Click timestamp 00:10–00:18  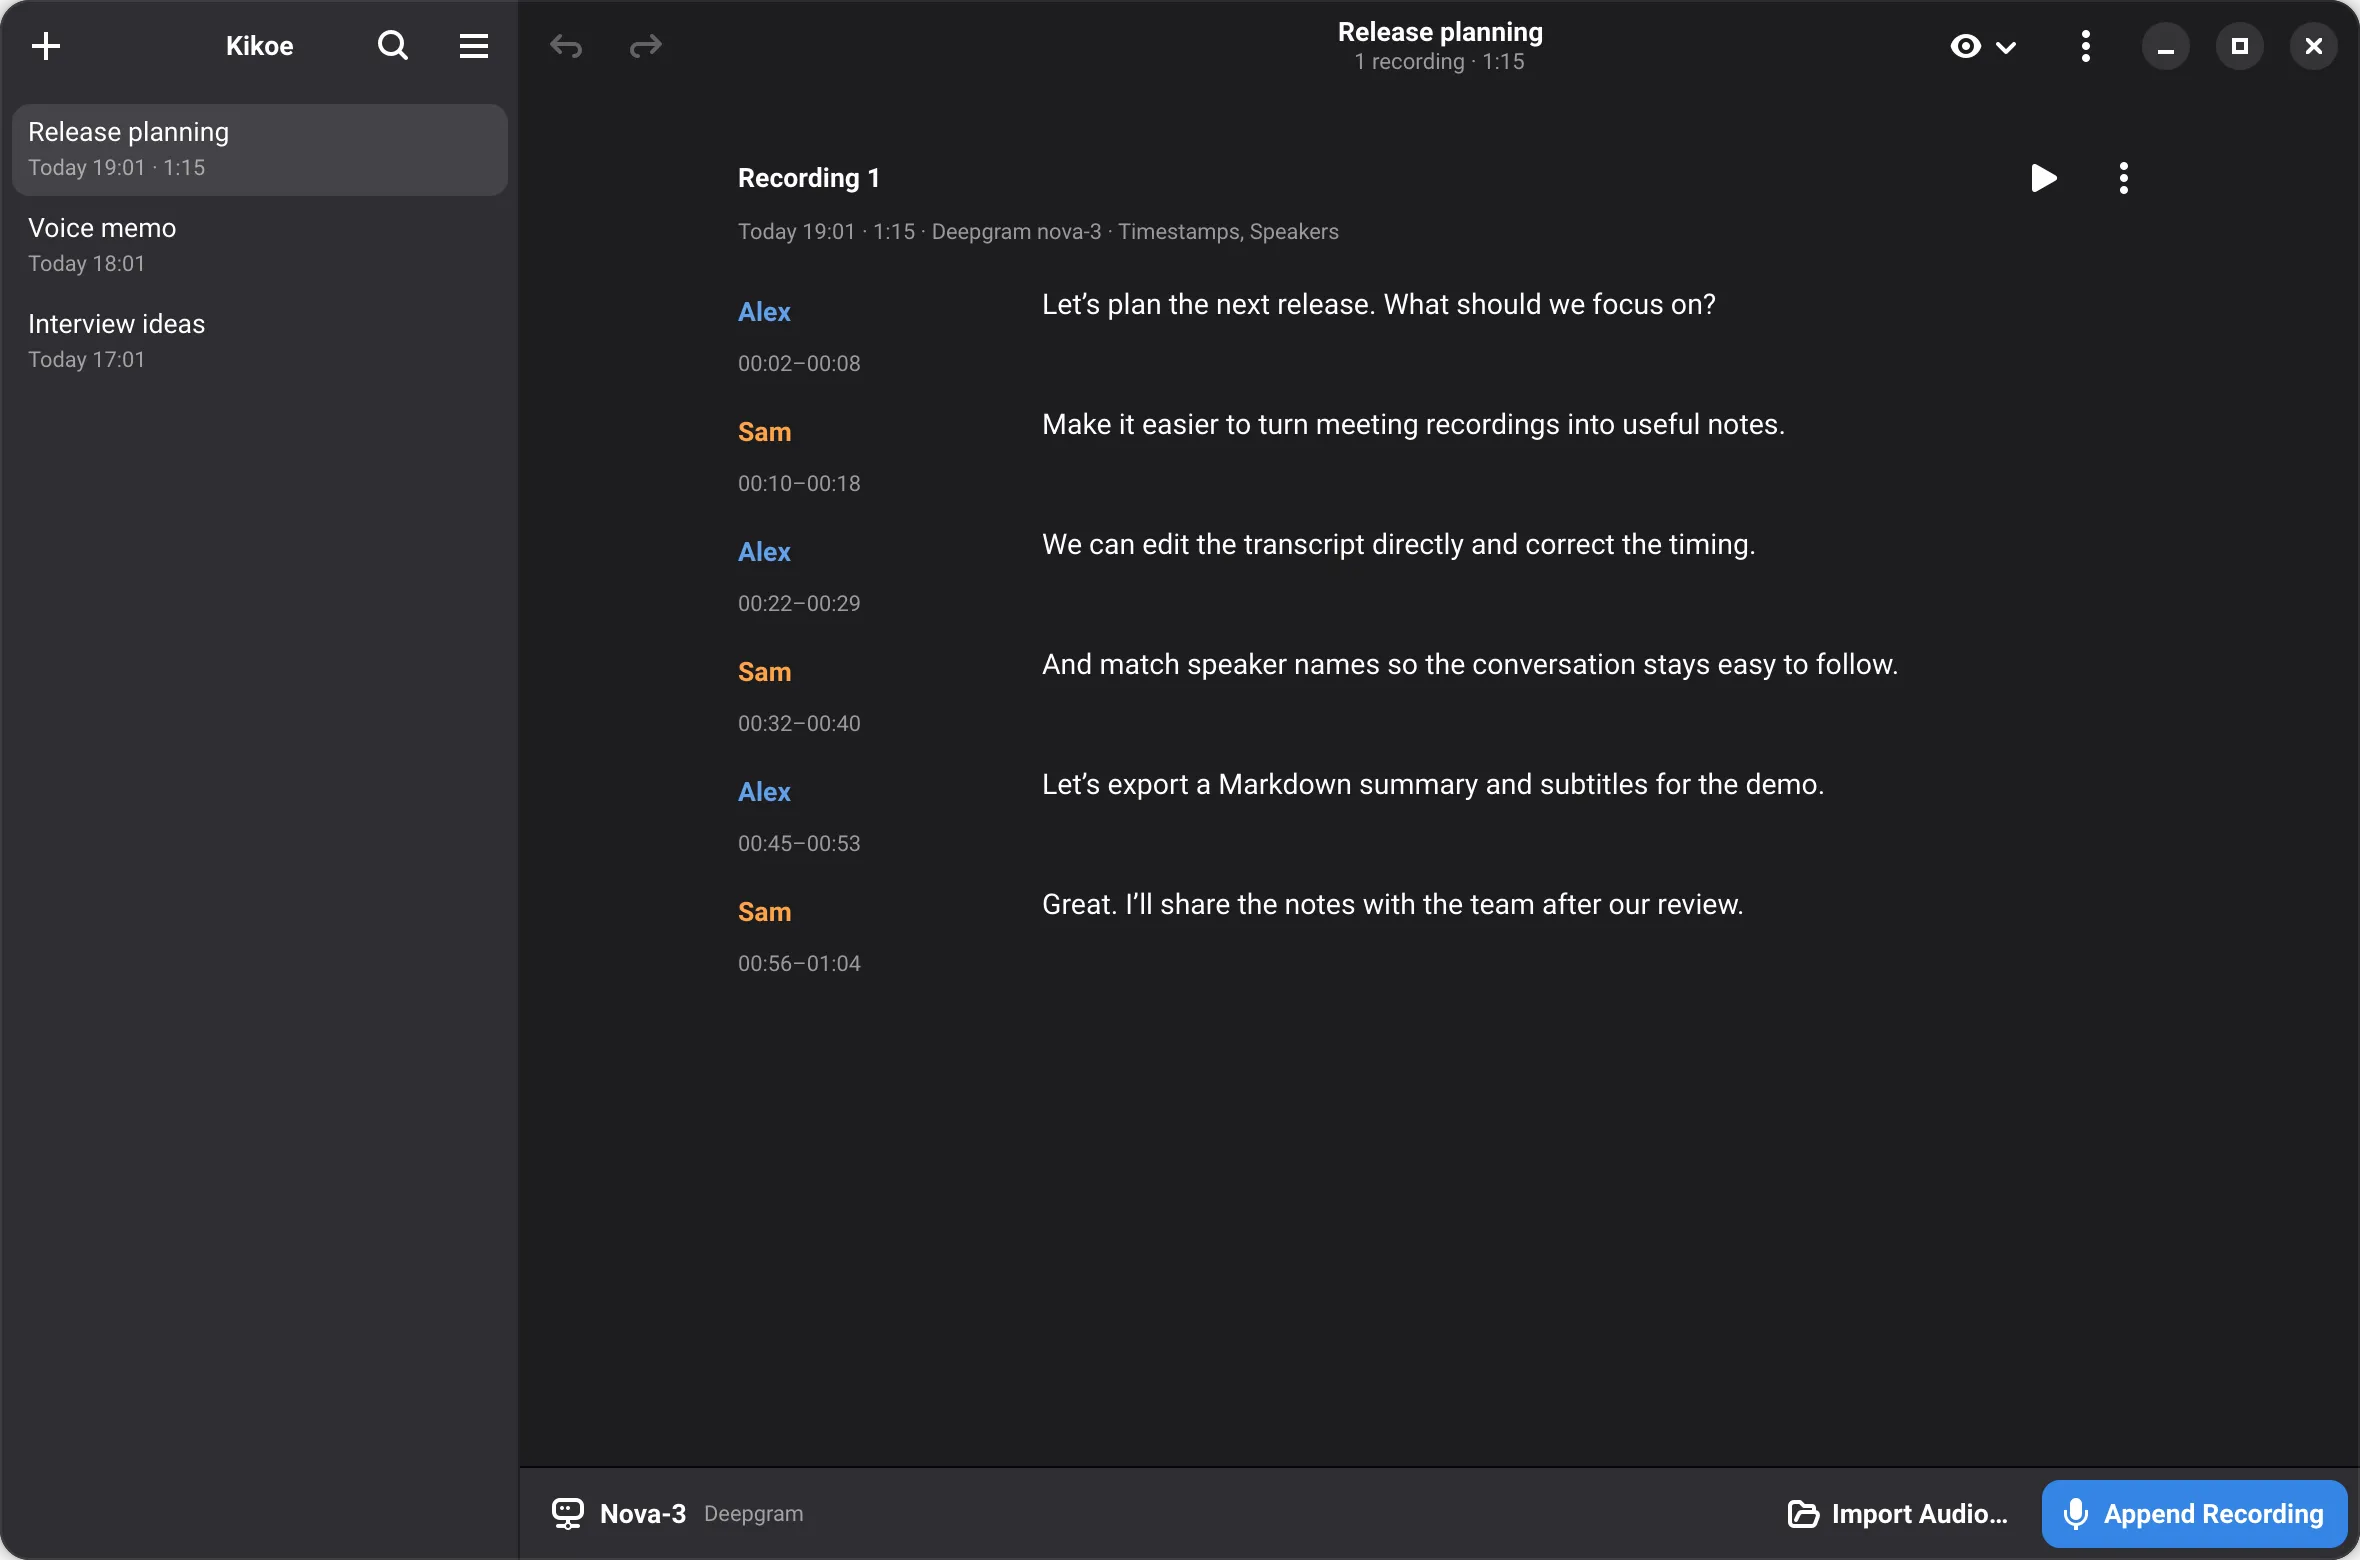click(x=799, y=483)
